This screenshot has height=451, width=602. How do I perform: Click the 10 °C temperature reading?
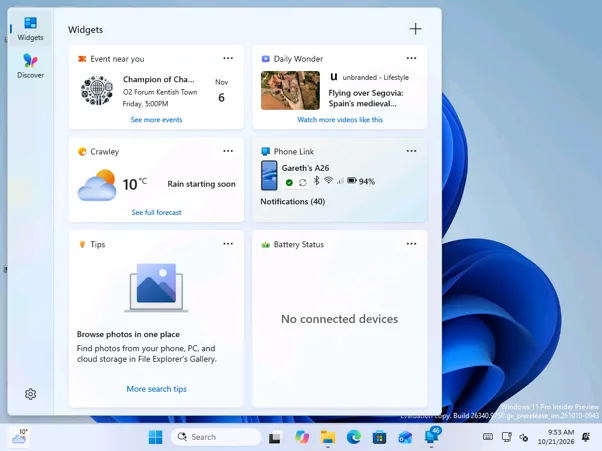point(134,184)
